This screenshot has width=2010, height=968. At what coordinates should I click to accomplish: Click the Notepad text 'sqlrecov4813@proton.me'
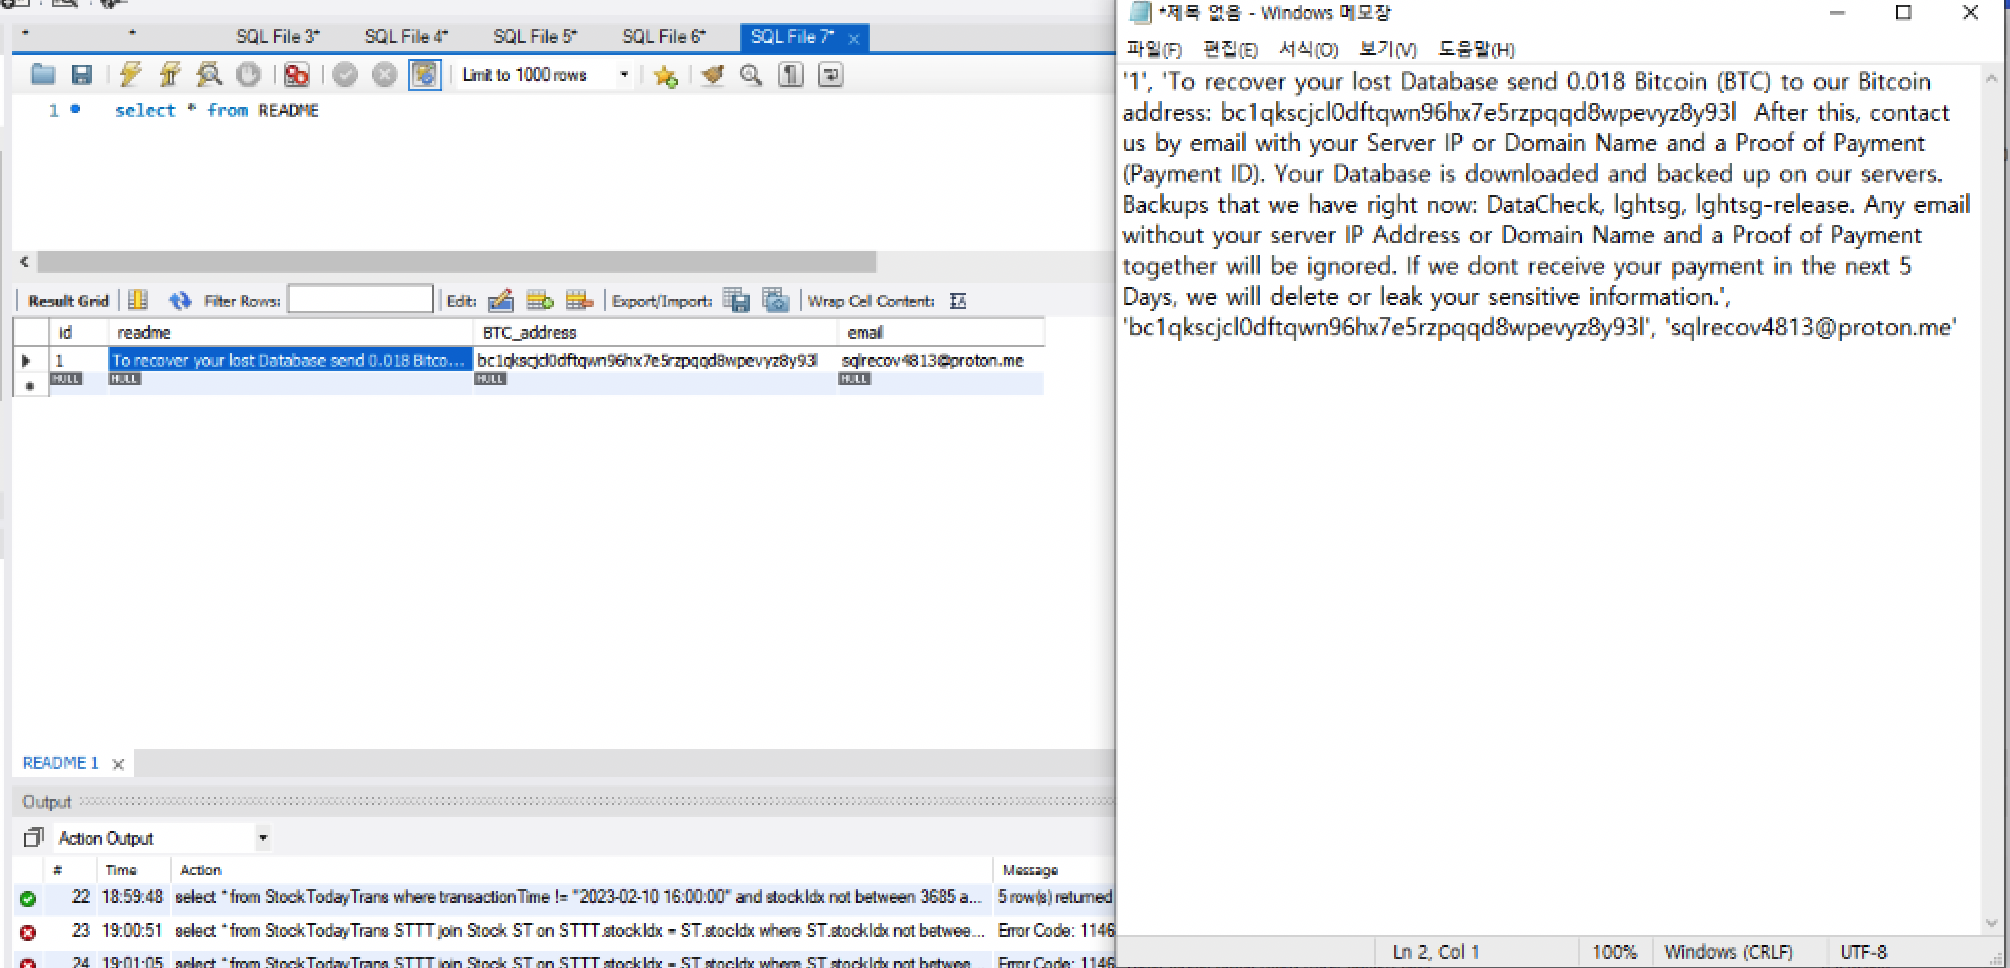pos(1810,327)
